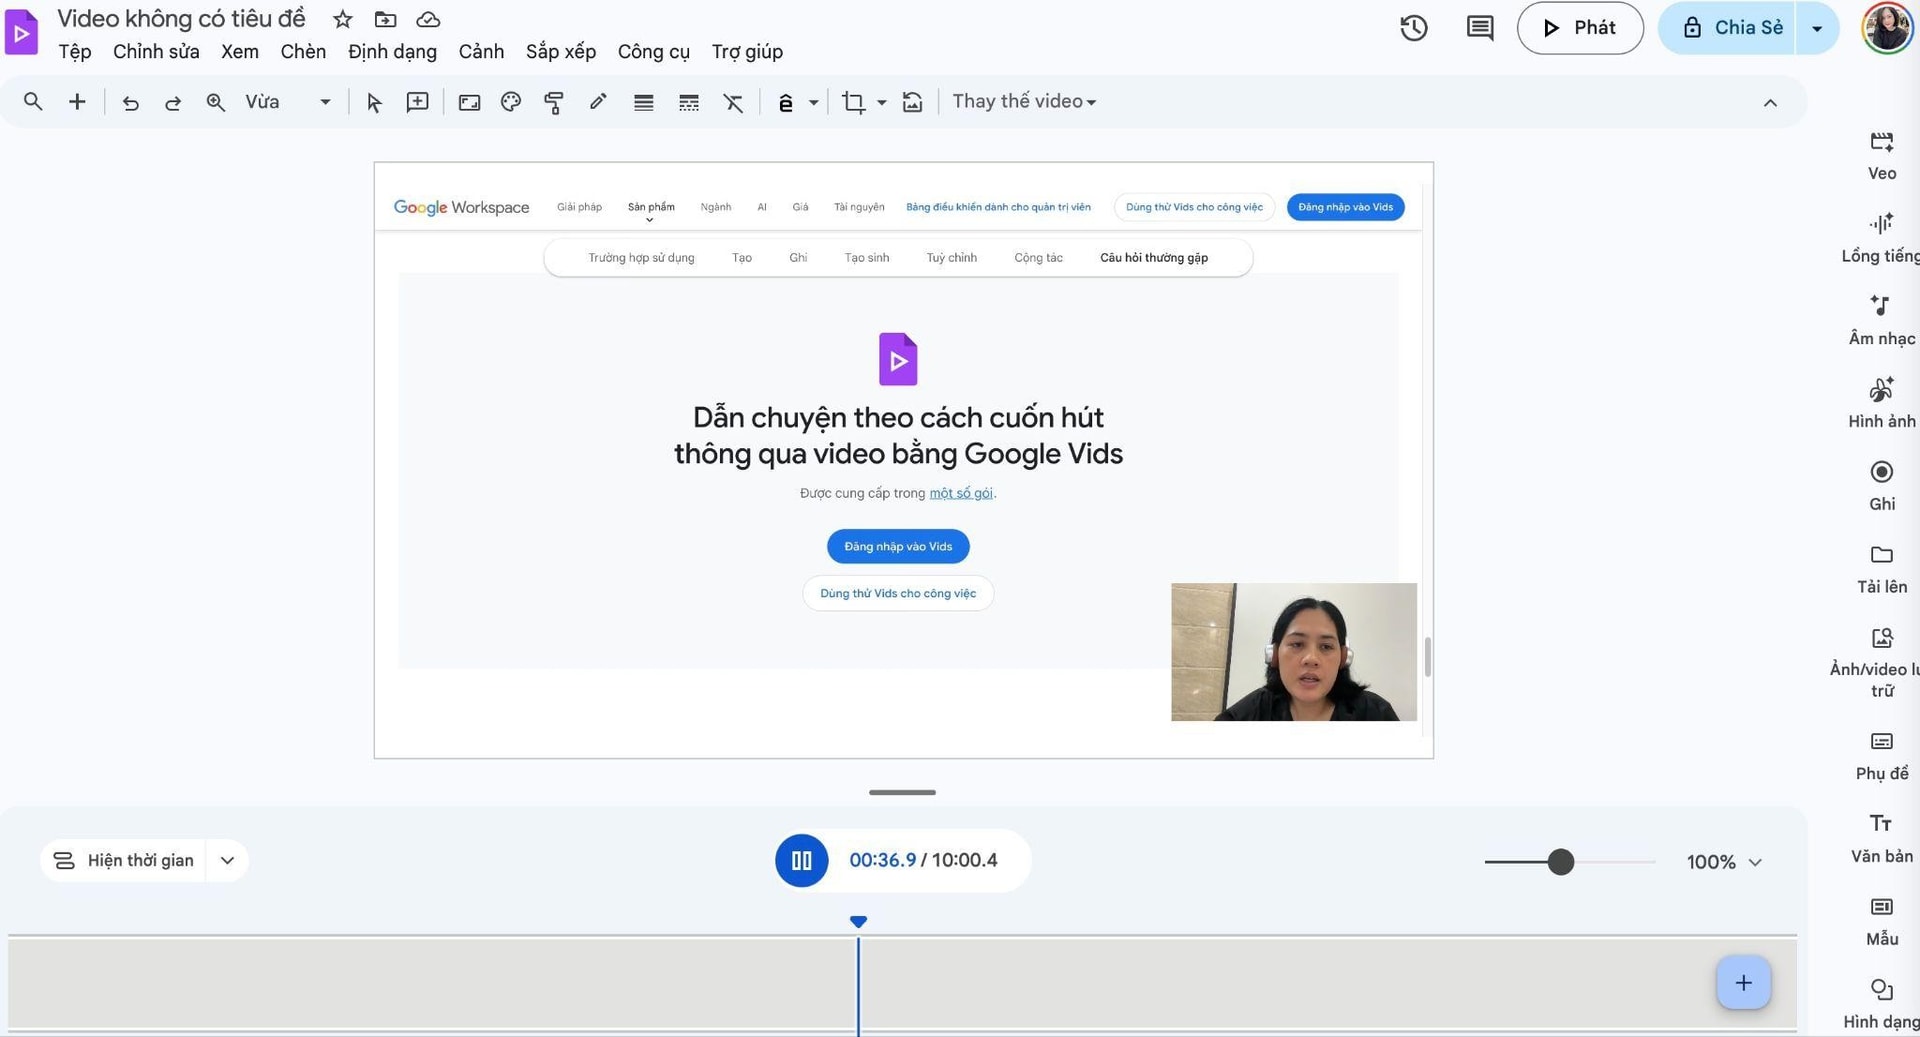Open the Veo panel
The height and width of the screenshot is (1037, 1920).
pos(1882,156)
